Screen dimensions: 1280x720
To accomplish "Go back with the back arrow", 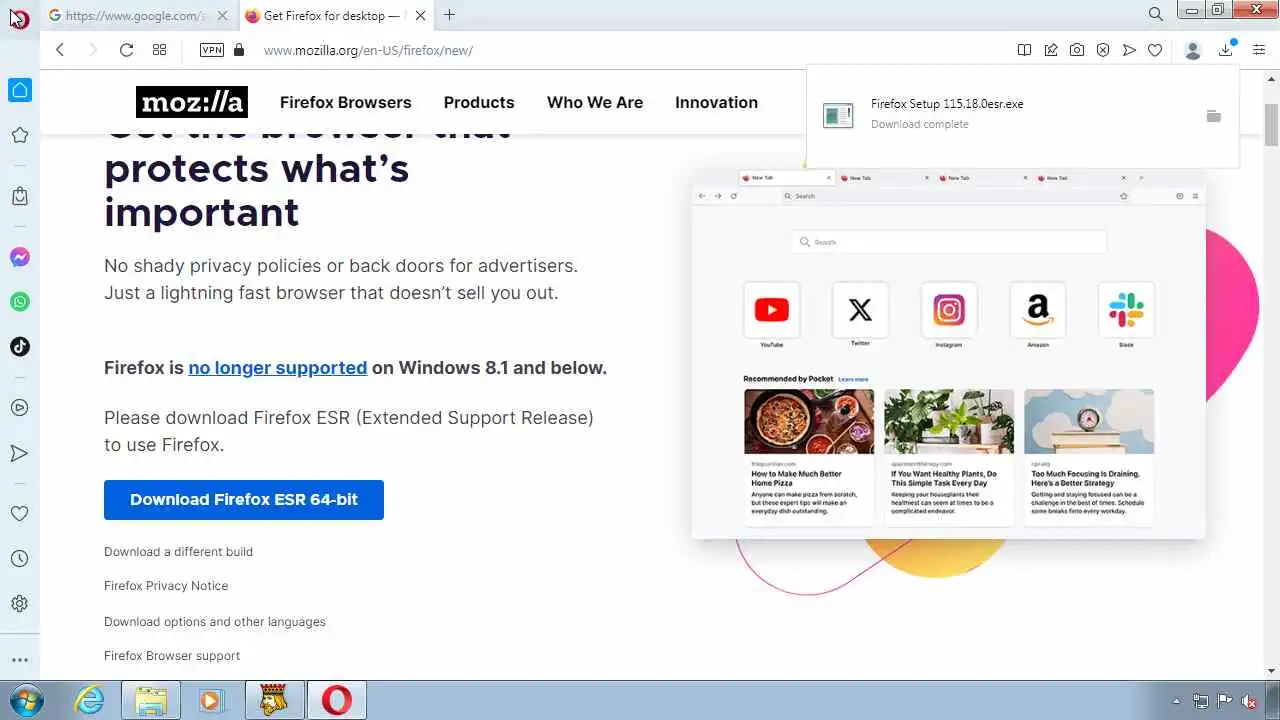I will coord(60,50).
